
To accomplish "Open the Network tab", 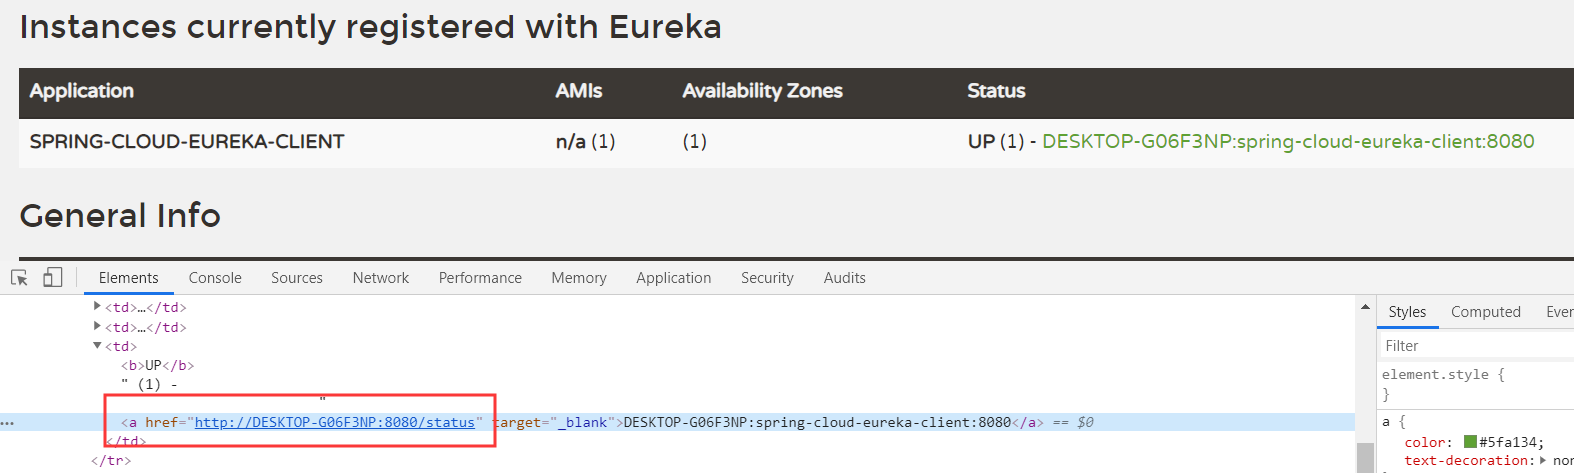I will click(381, 278).
